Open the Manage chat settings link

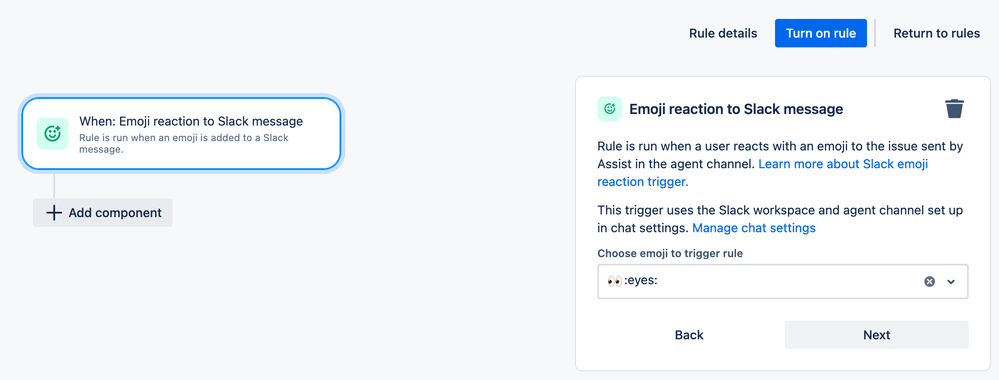(x=754, y=228)
